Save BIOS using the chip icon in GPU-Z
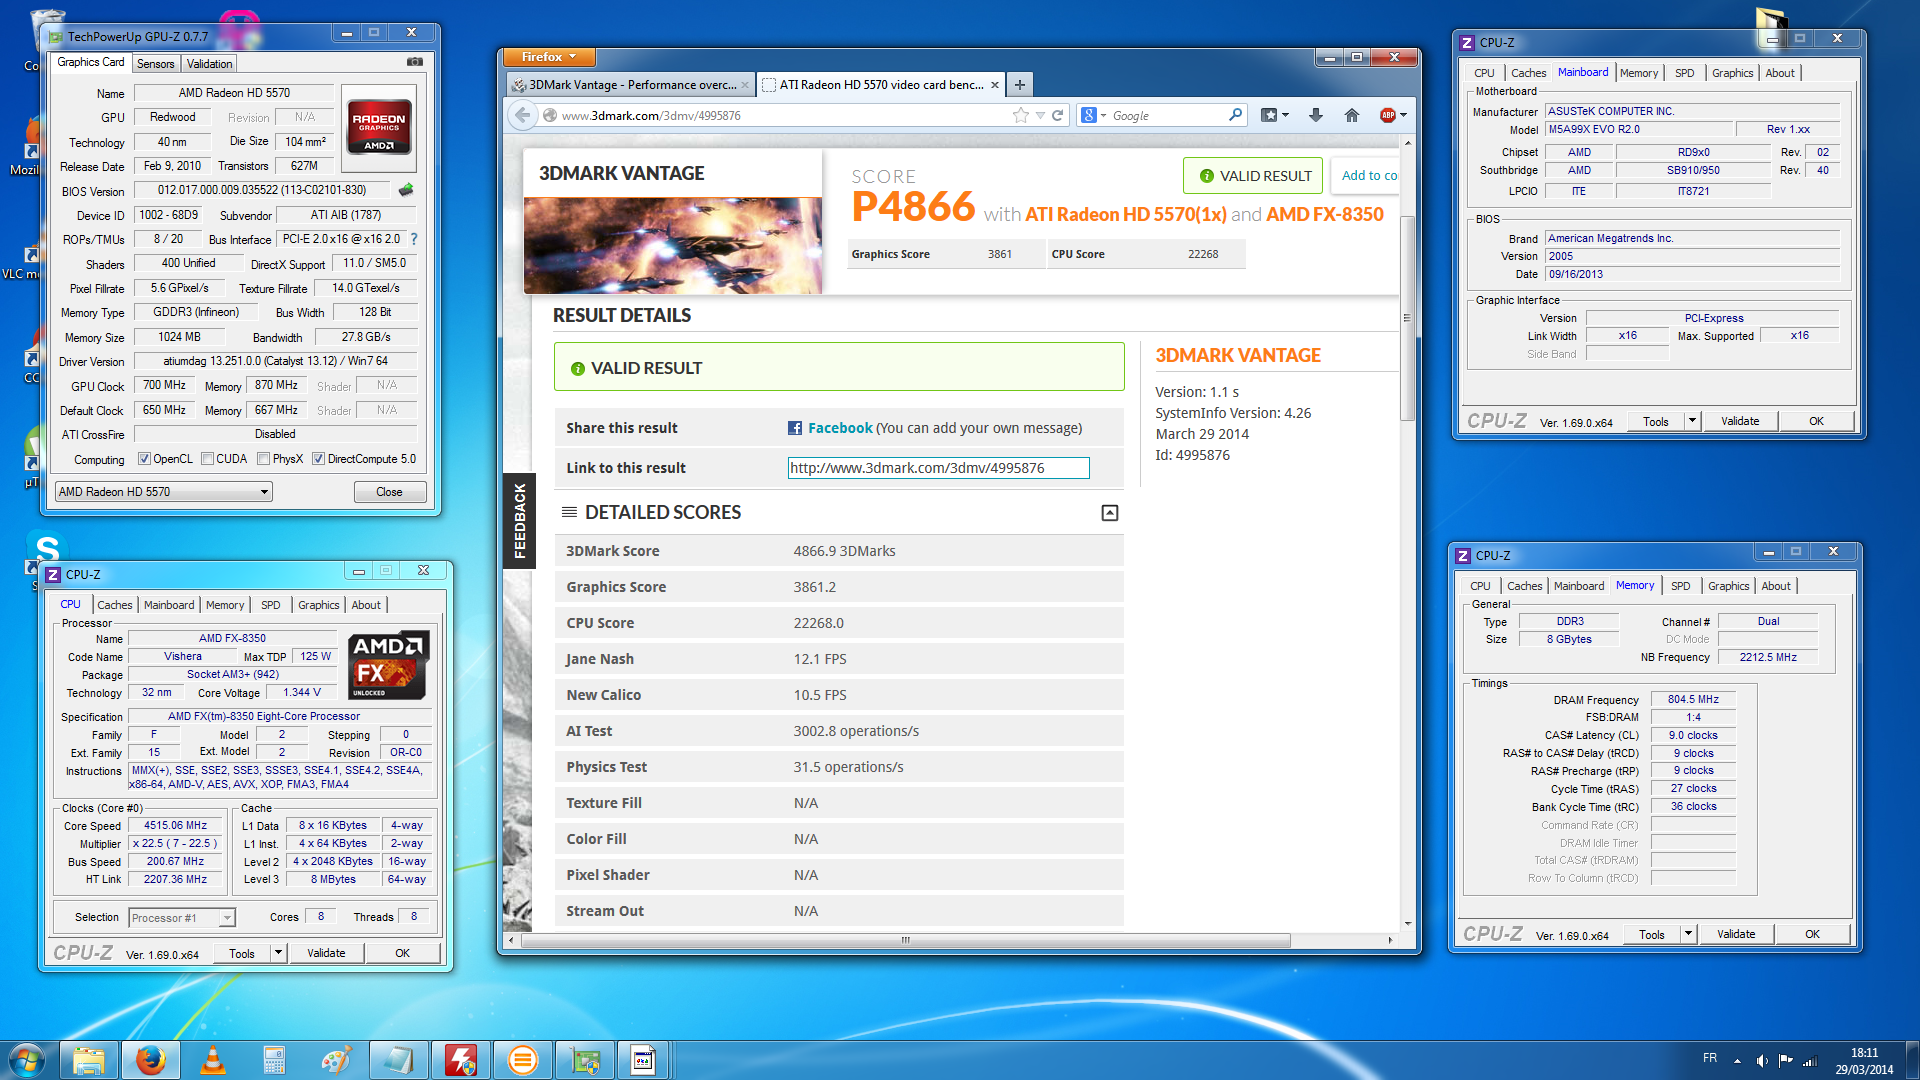Screen dimensions: 1920x1080 [x=406, y=190]
